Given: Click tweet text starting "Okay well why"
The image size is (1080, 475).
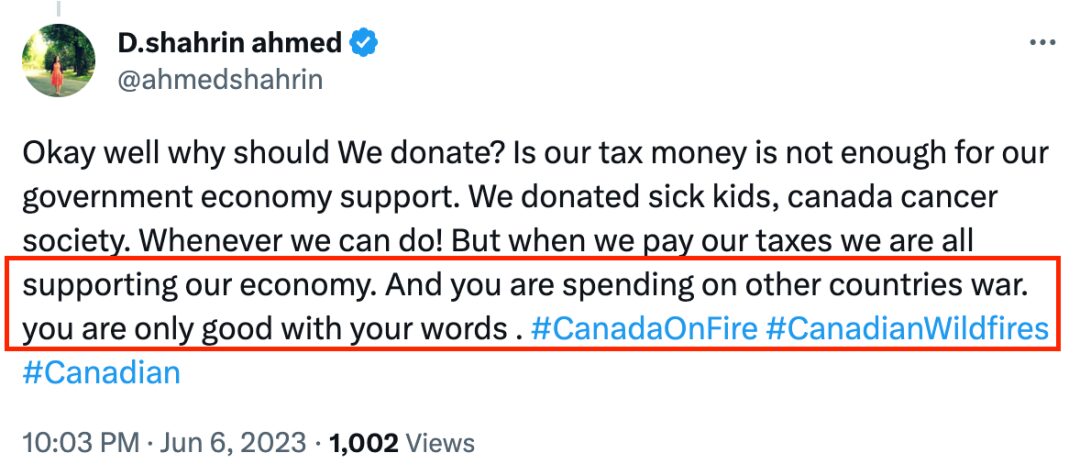Looking at the screenshot, I should tap(534, 241).
